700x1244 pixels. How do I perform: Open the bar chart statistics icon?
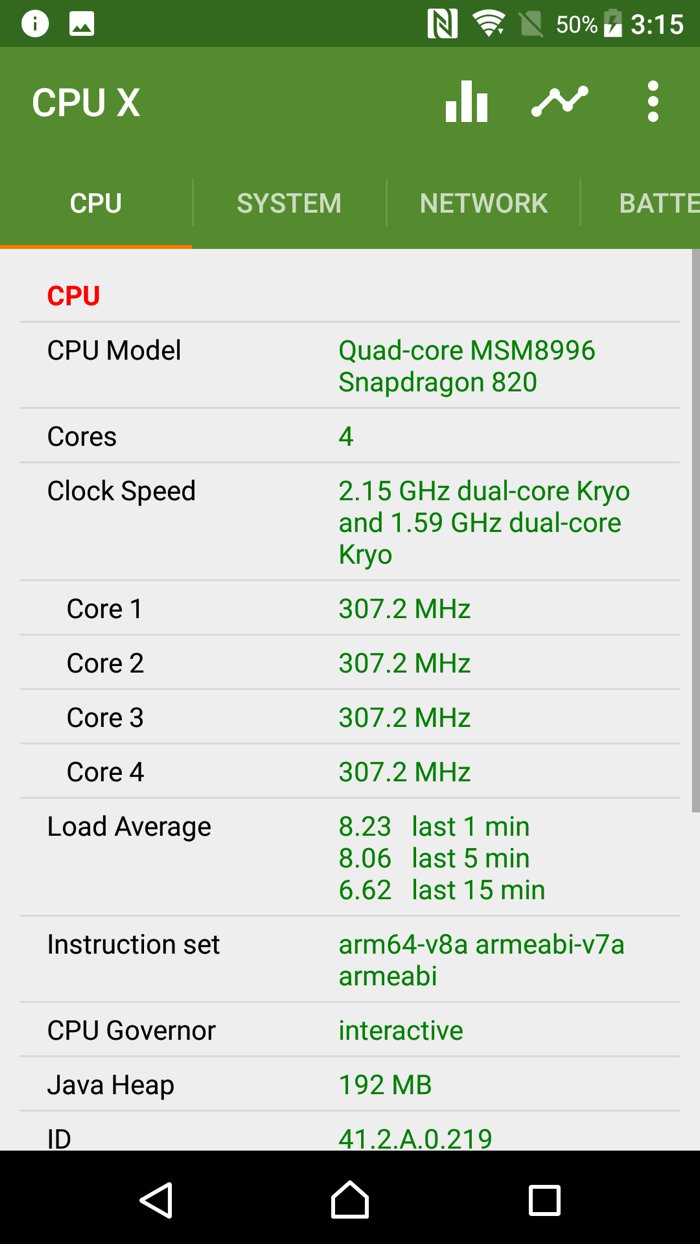[466, 101]
